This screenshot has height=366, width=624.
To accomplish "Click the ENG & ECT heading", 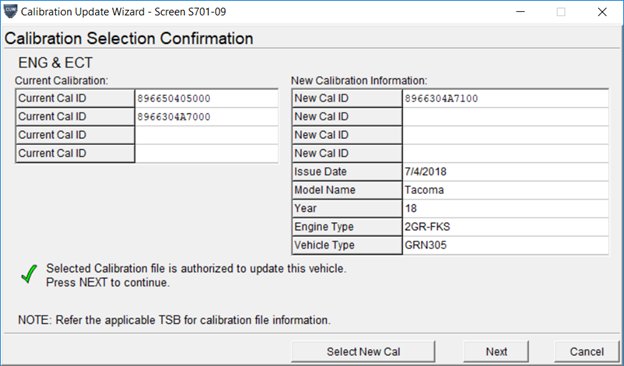I will click(x=55, y=62).
